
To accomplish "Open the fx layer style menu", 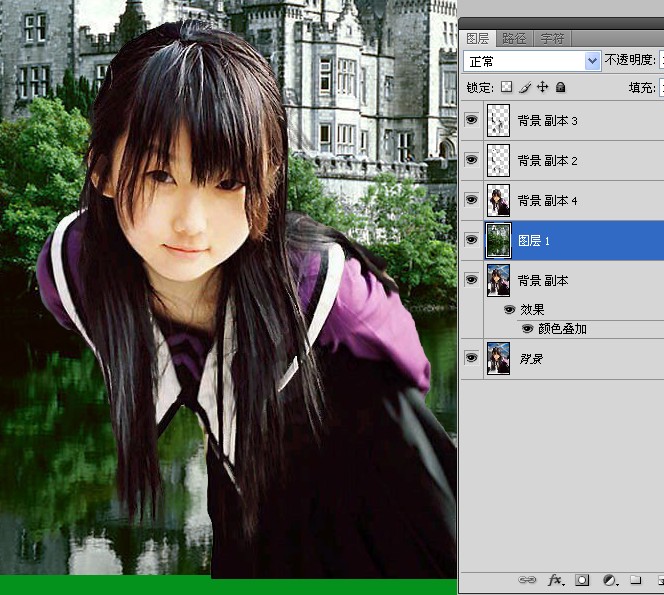I will coord(556,580).
